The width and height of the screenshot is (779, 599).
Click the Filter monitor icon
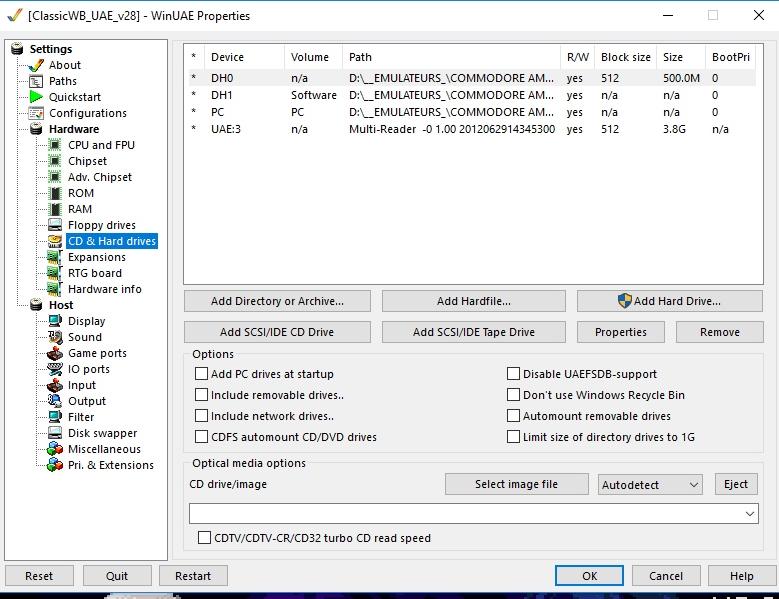[x=55, y=417]
